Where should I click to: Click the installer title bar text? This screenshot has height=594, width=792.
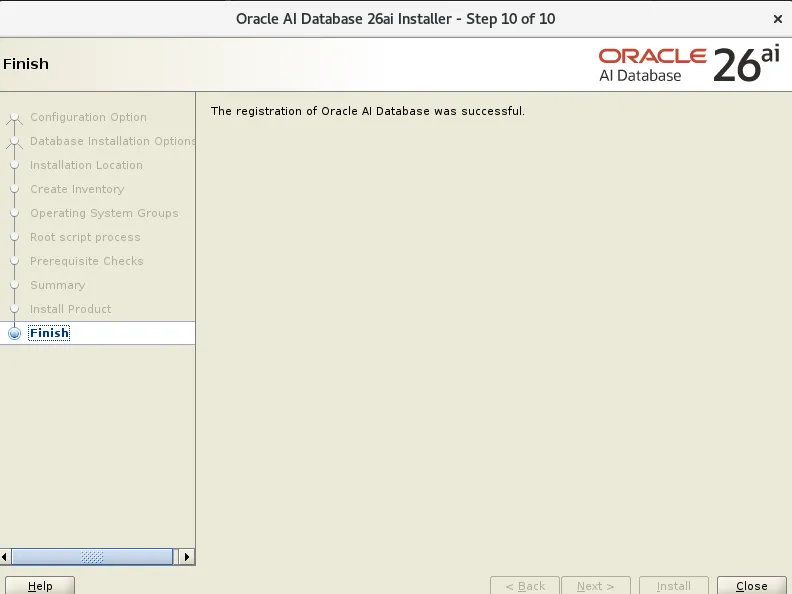click(395, 19)
